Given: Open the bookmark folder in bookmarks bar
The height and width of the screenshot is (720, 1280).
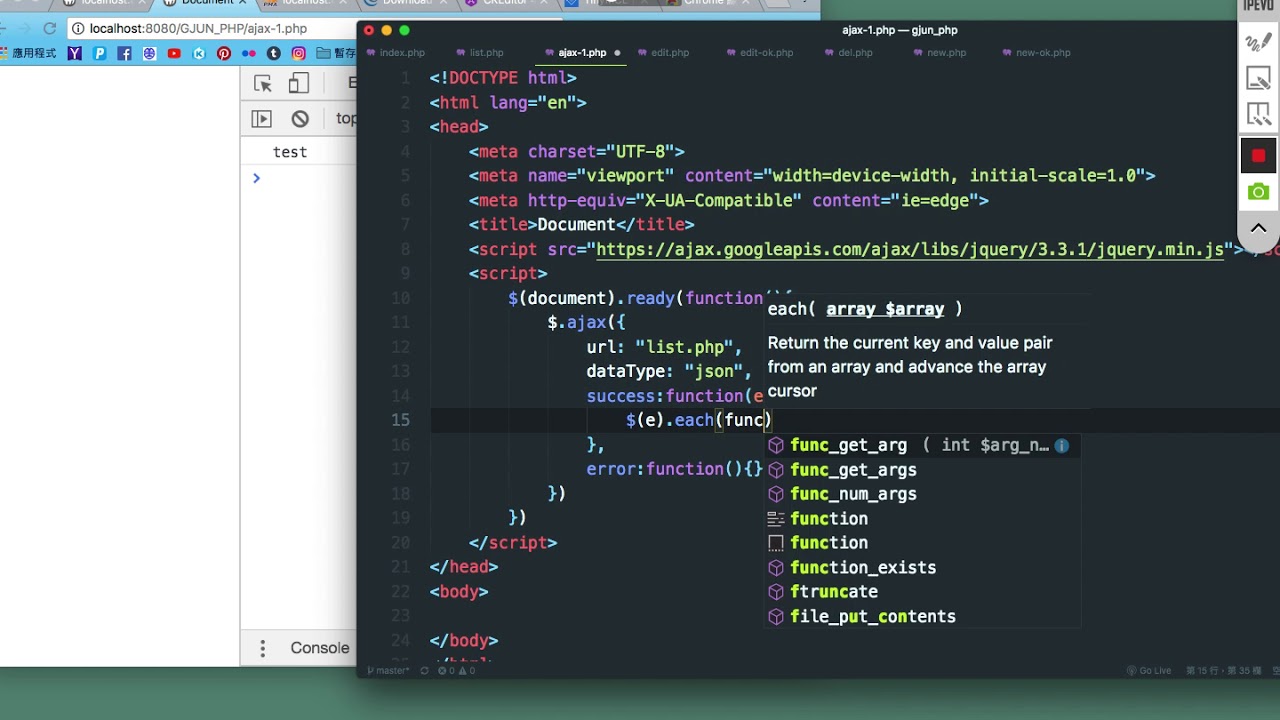Looking at the screenshot, I should (x=336, y=54).
